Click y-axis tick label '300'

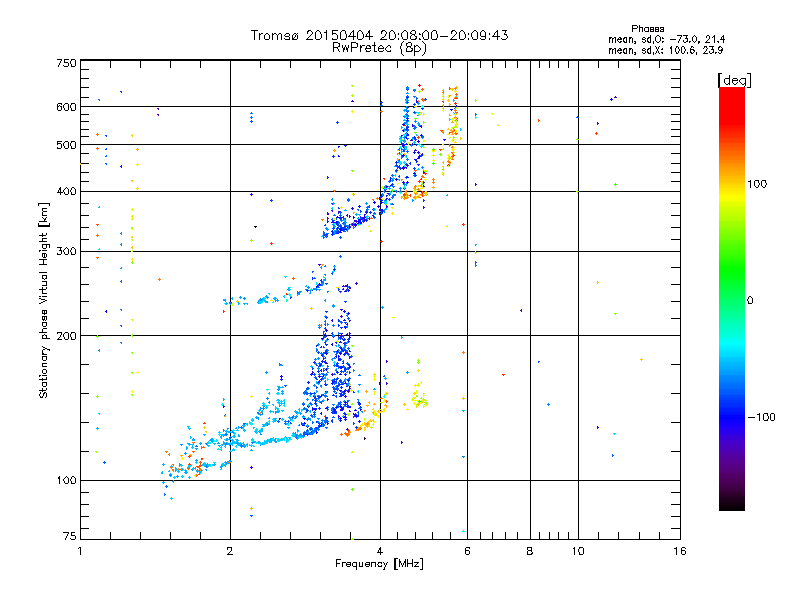[66, 251]
